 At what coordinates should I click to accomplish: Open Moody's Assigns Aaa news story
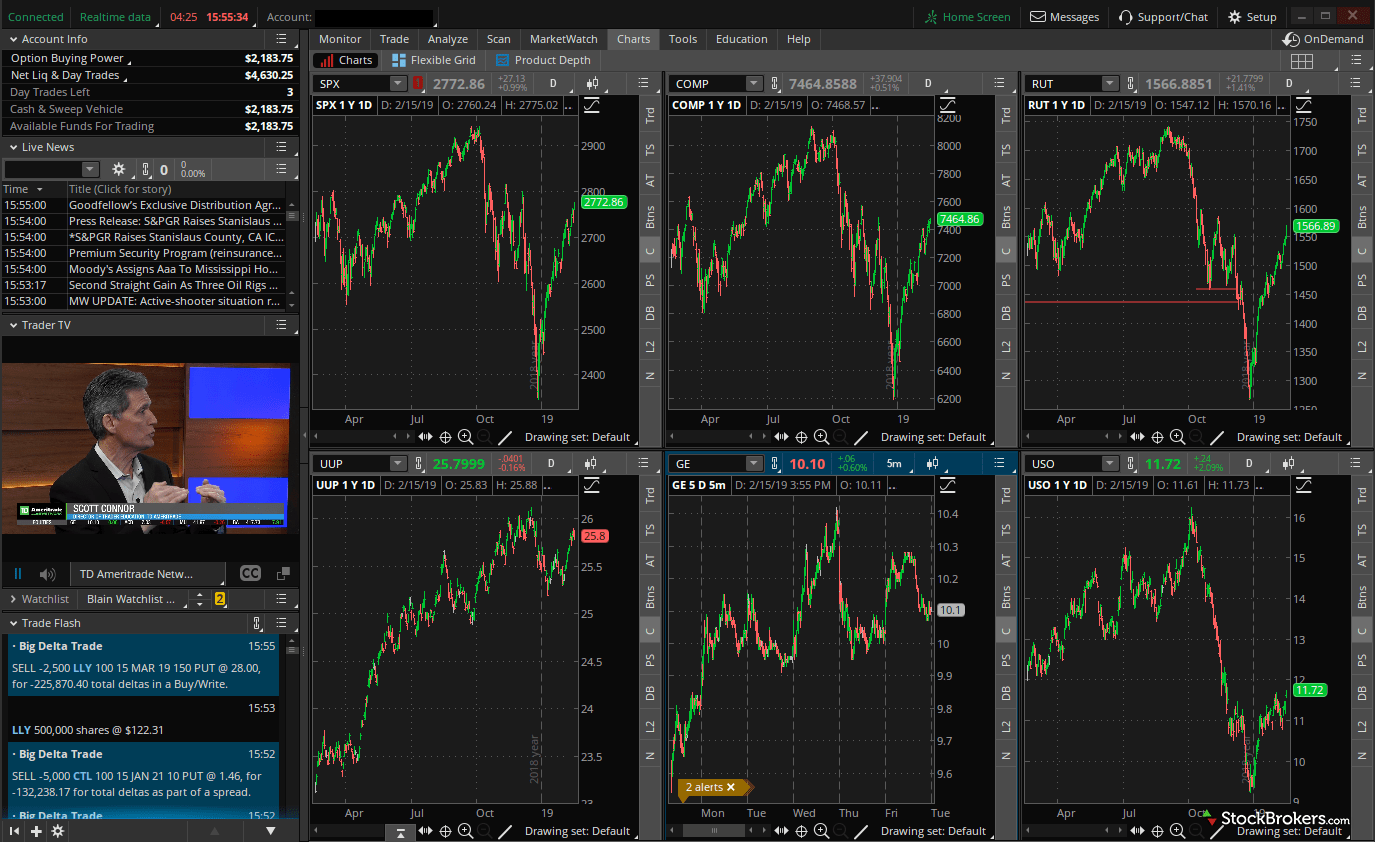click(175, 269)
